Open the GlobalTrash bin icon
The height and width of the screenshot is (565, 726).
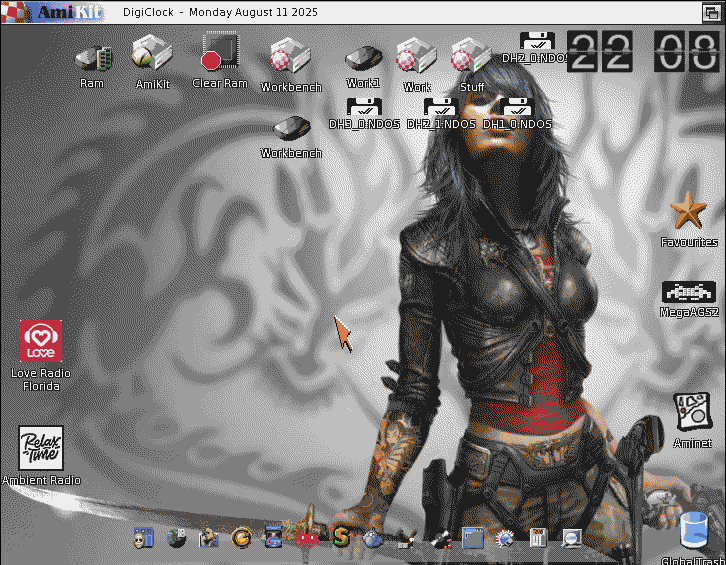click(694, 531)
